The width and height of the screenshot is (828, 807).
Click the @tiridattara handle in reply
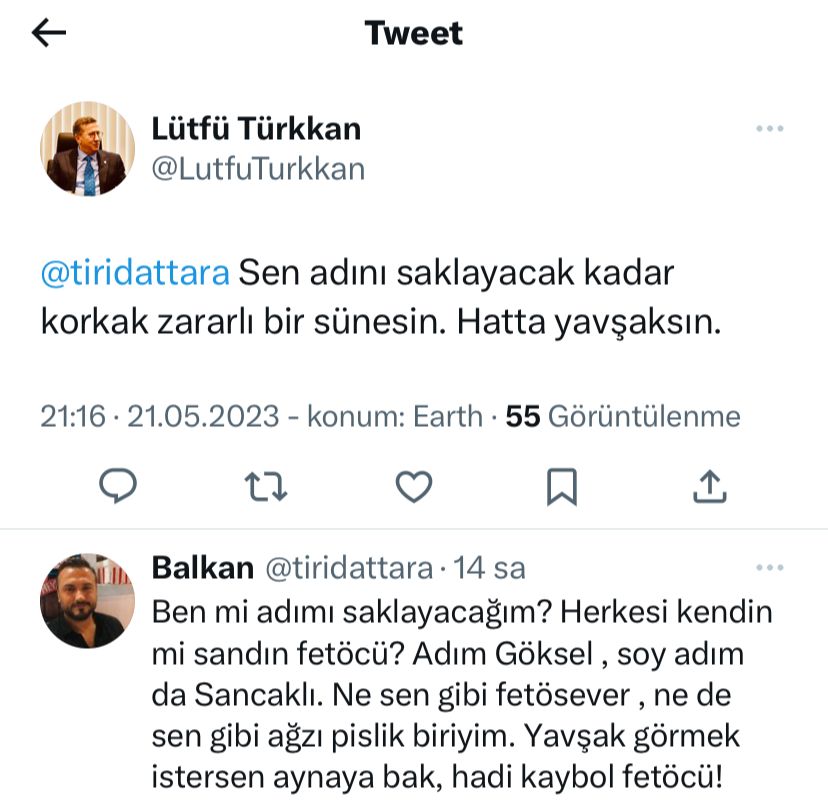(x=348, y=568)
